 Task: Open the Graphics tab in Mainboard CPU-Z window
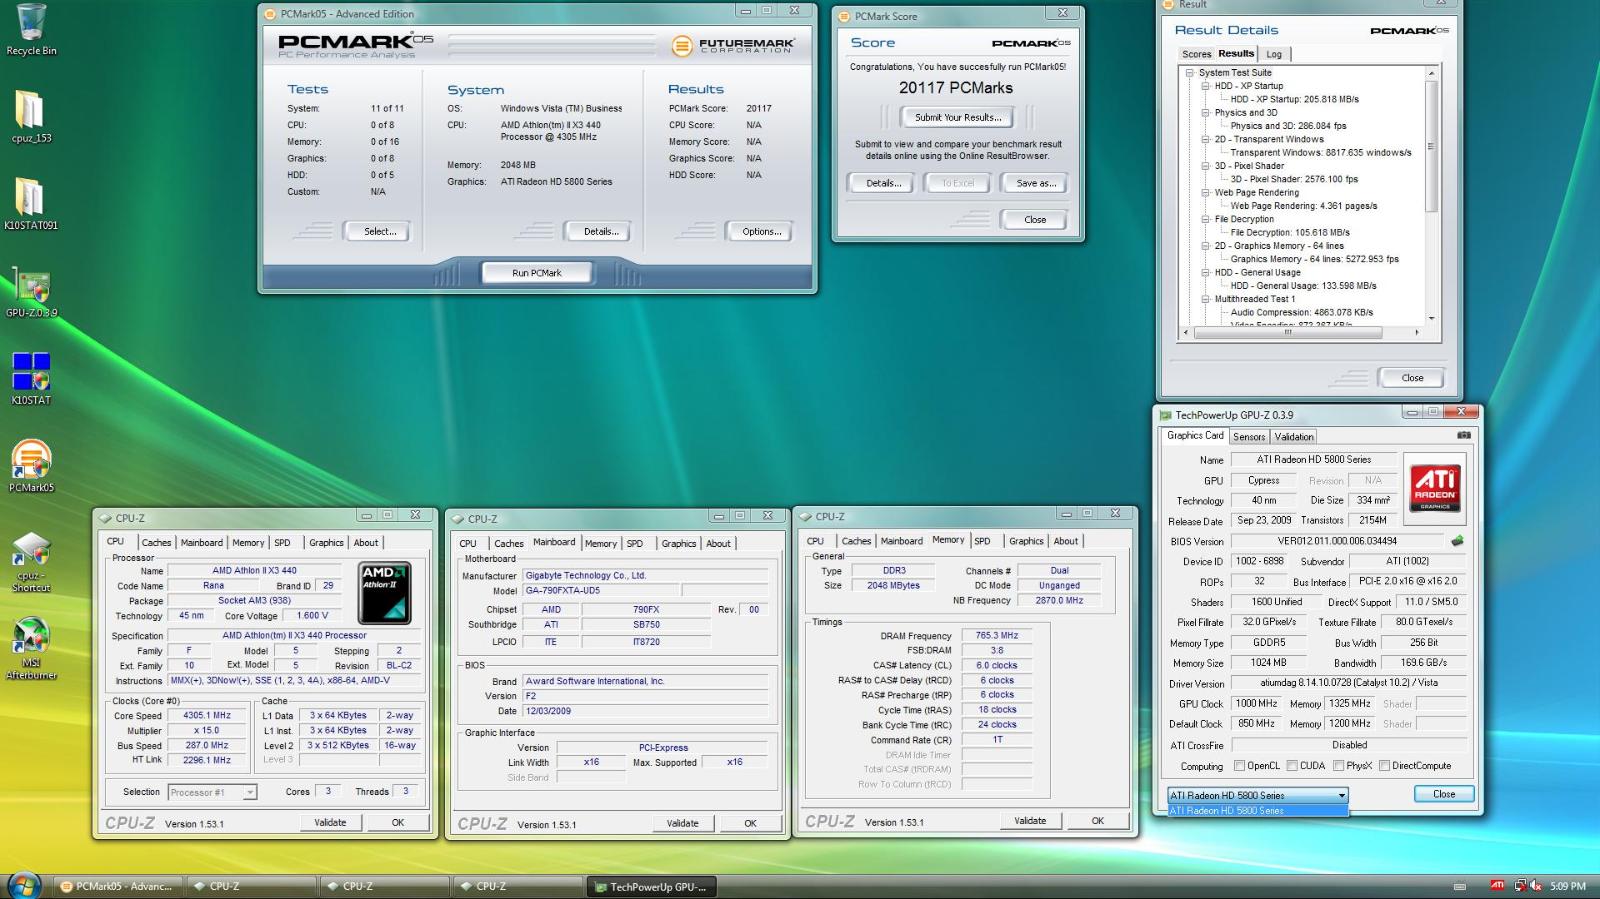coord(678,544)
